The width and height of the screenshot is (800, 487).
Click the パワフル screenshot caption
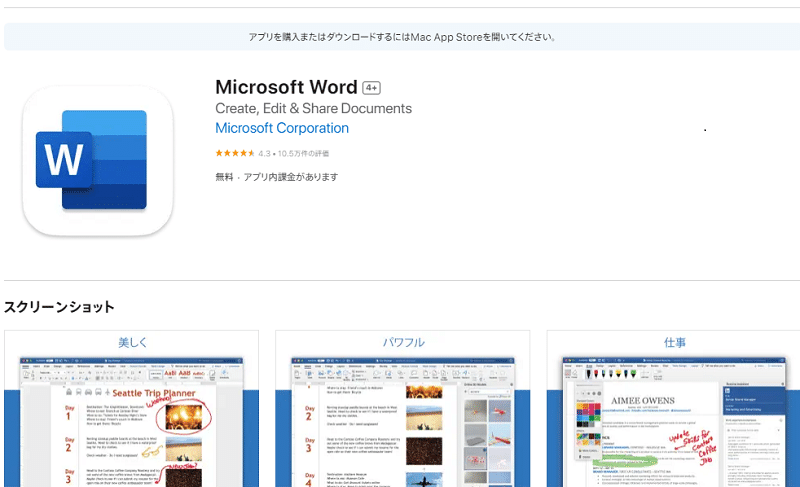coord(403,342)
